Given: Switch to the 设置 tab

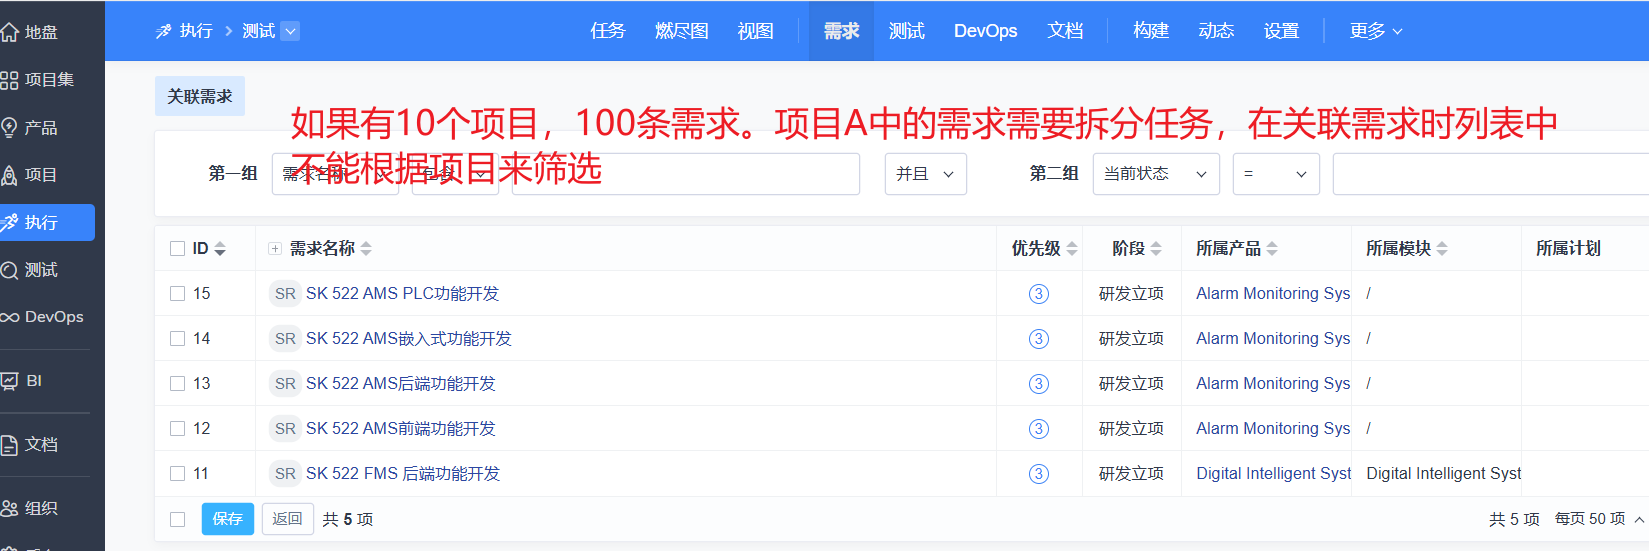Looking at the screenshot, I should [x=1281, y=31].
